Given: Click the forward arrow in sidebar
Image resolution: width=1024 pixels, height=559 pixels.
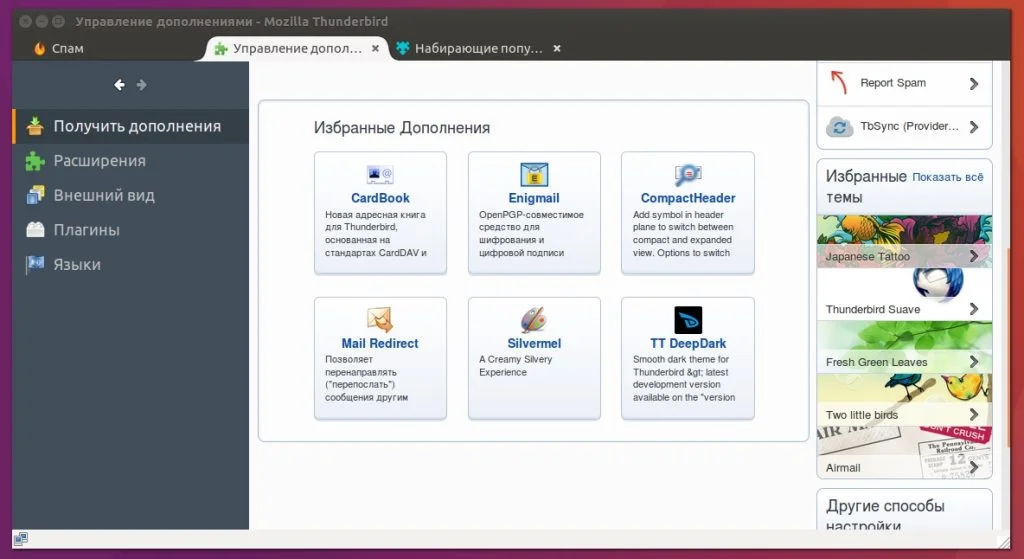Looking at the screenshot, I should click(x=142, y=85).
